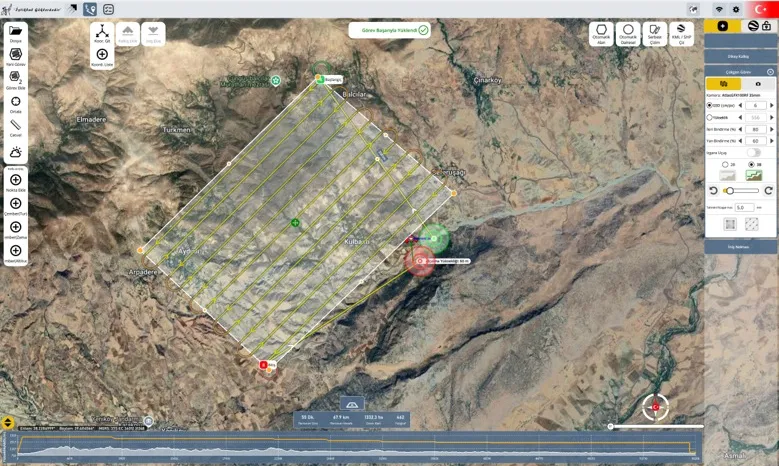The width and height of the screenshot is (779, 466).
Task: Open settings with the gear icon
Action: point(736,9)
